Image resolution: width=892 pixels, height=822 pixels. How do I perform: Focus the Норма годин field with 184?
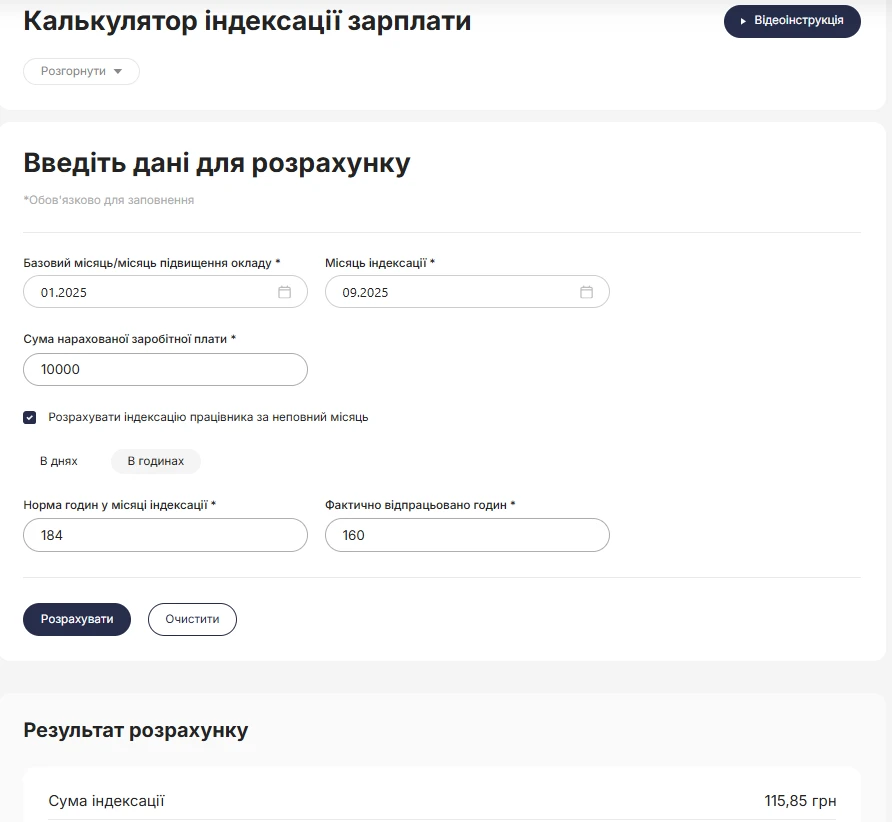[165, 535]
